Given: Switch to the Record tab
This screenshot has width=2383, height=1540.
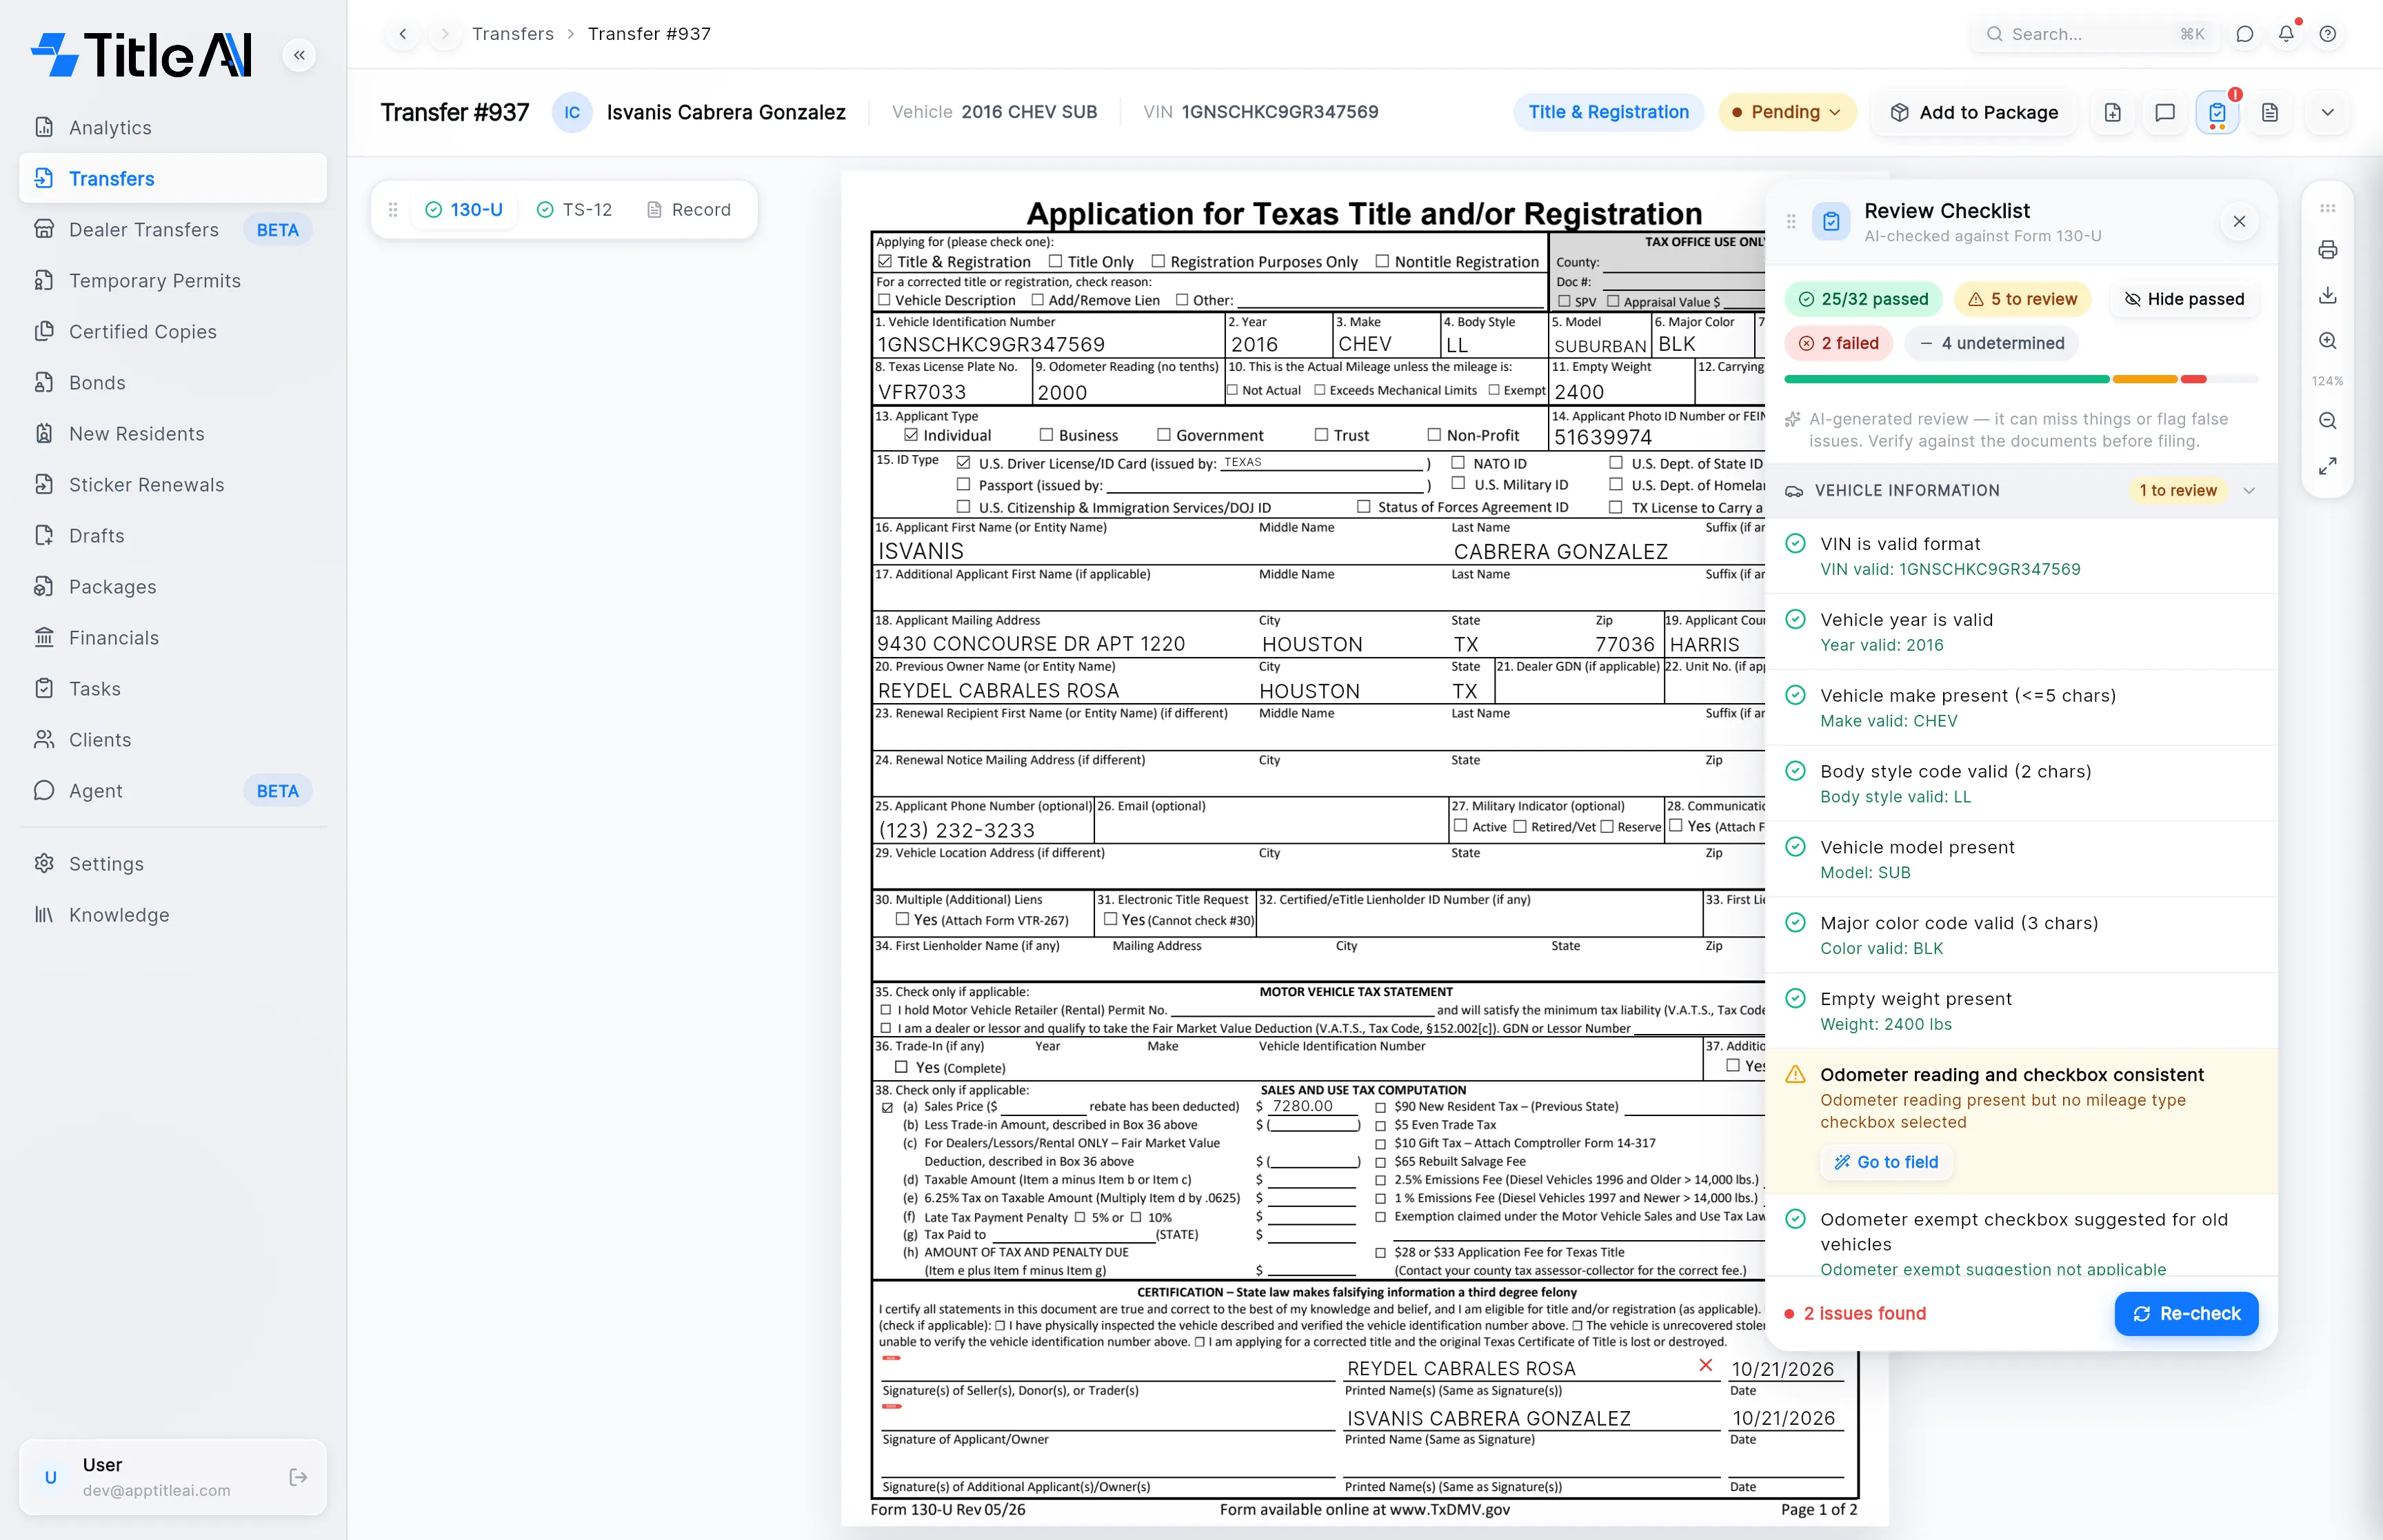Looking at the screenshot, I should [688, 210].
